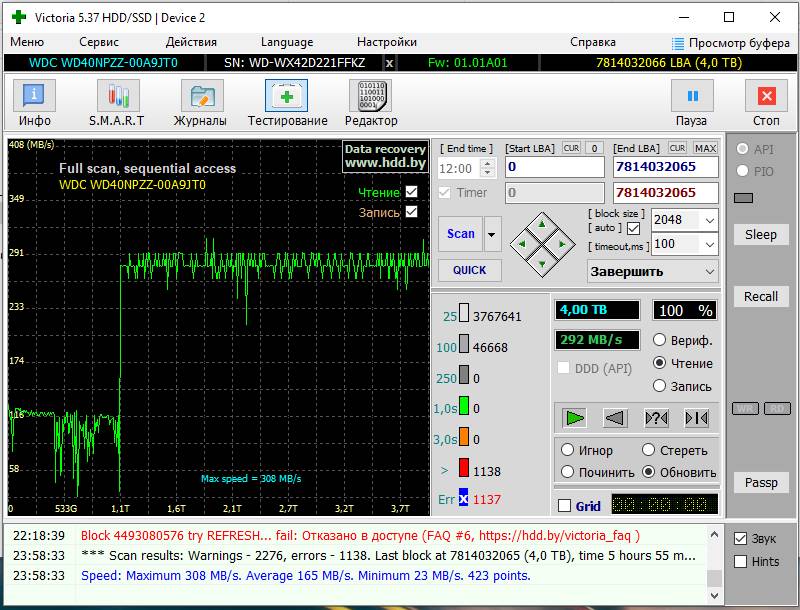Click the rewind scan direction button
Image resolution: width=800 pixels, height=610 pixels.
pos(615,418)
